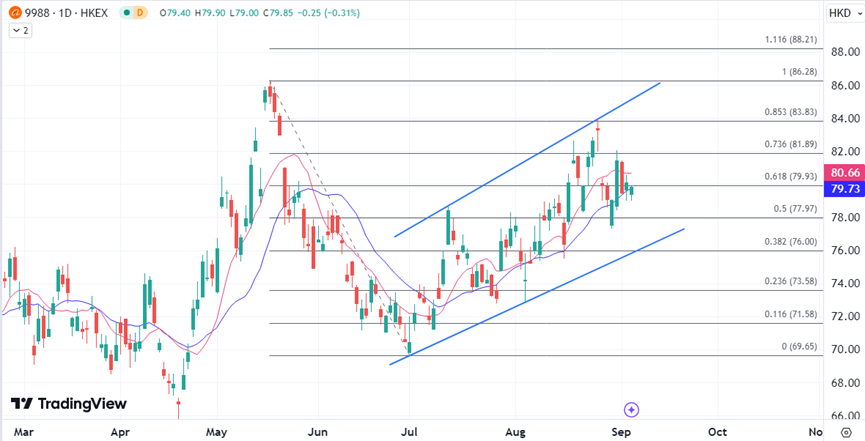Click the purple event marker icon

tap(631, 409)
